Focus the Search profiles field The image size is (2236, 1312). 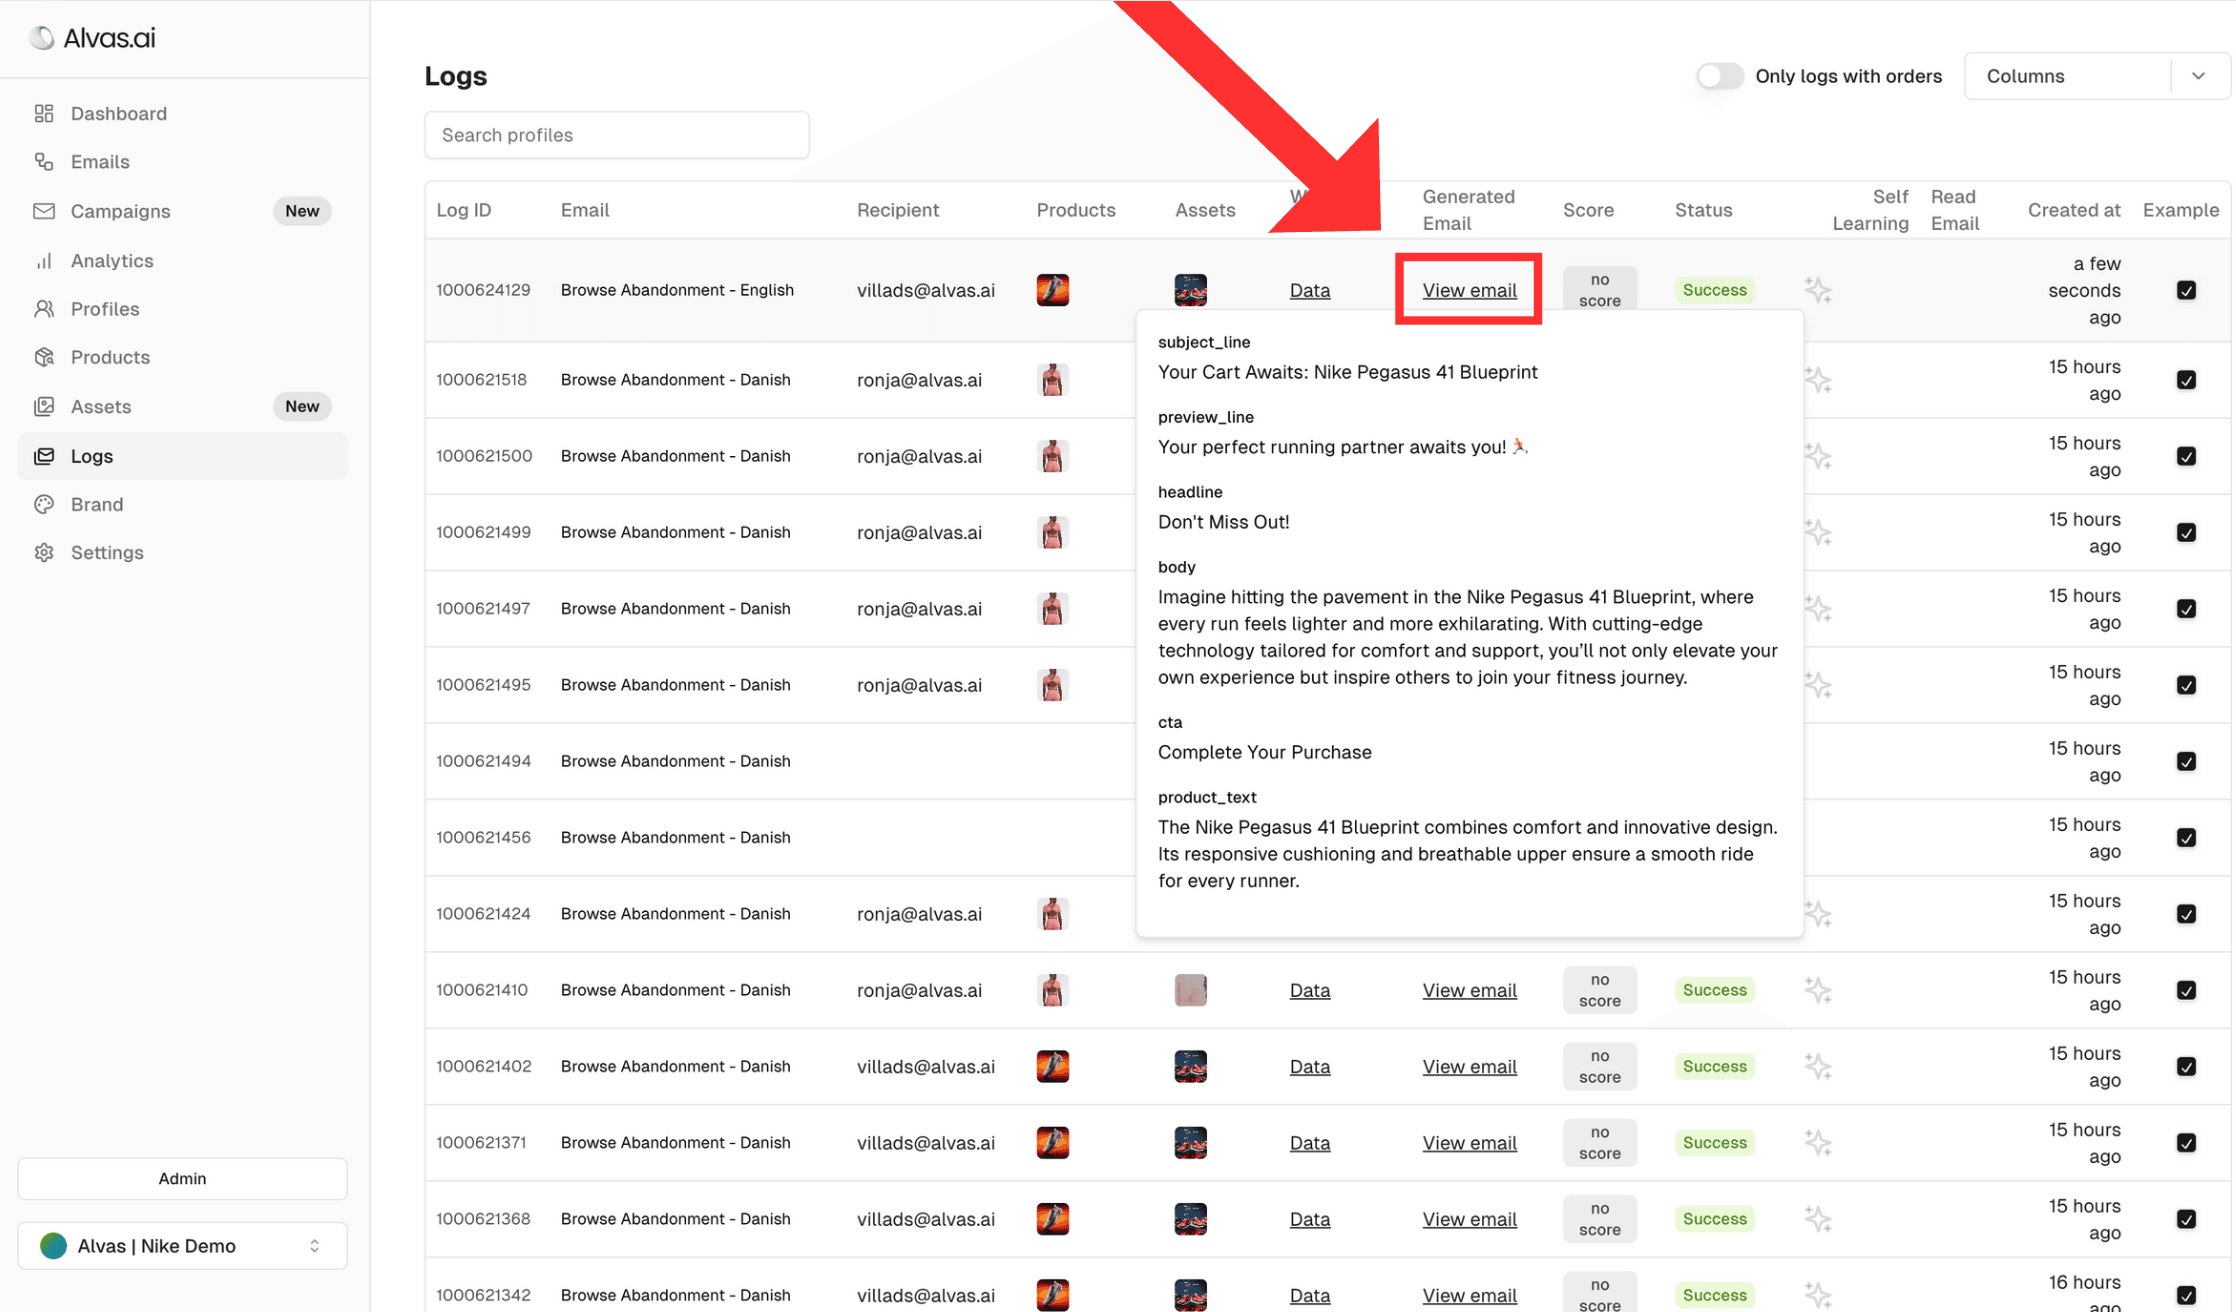(x=617, y=135)
